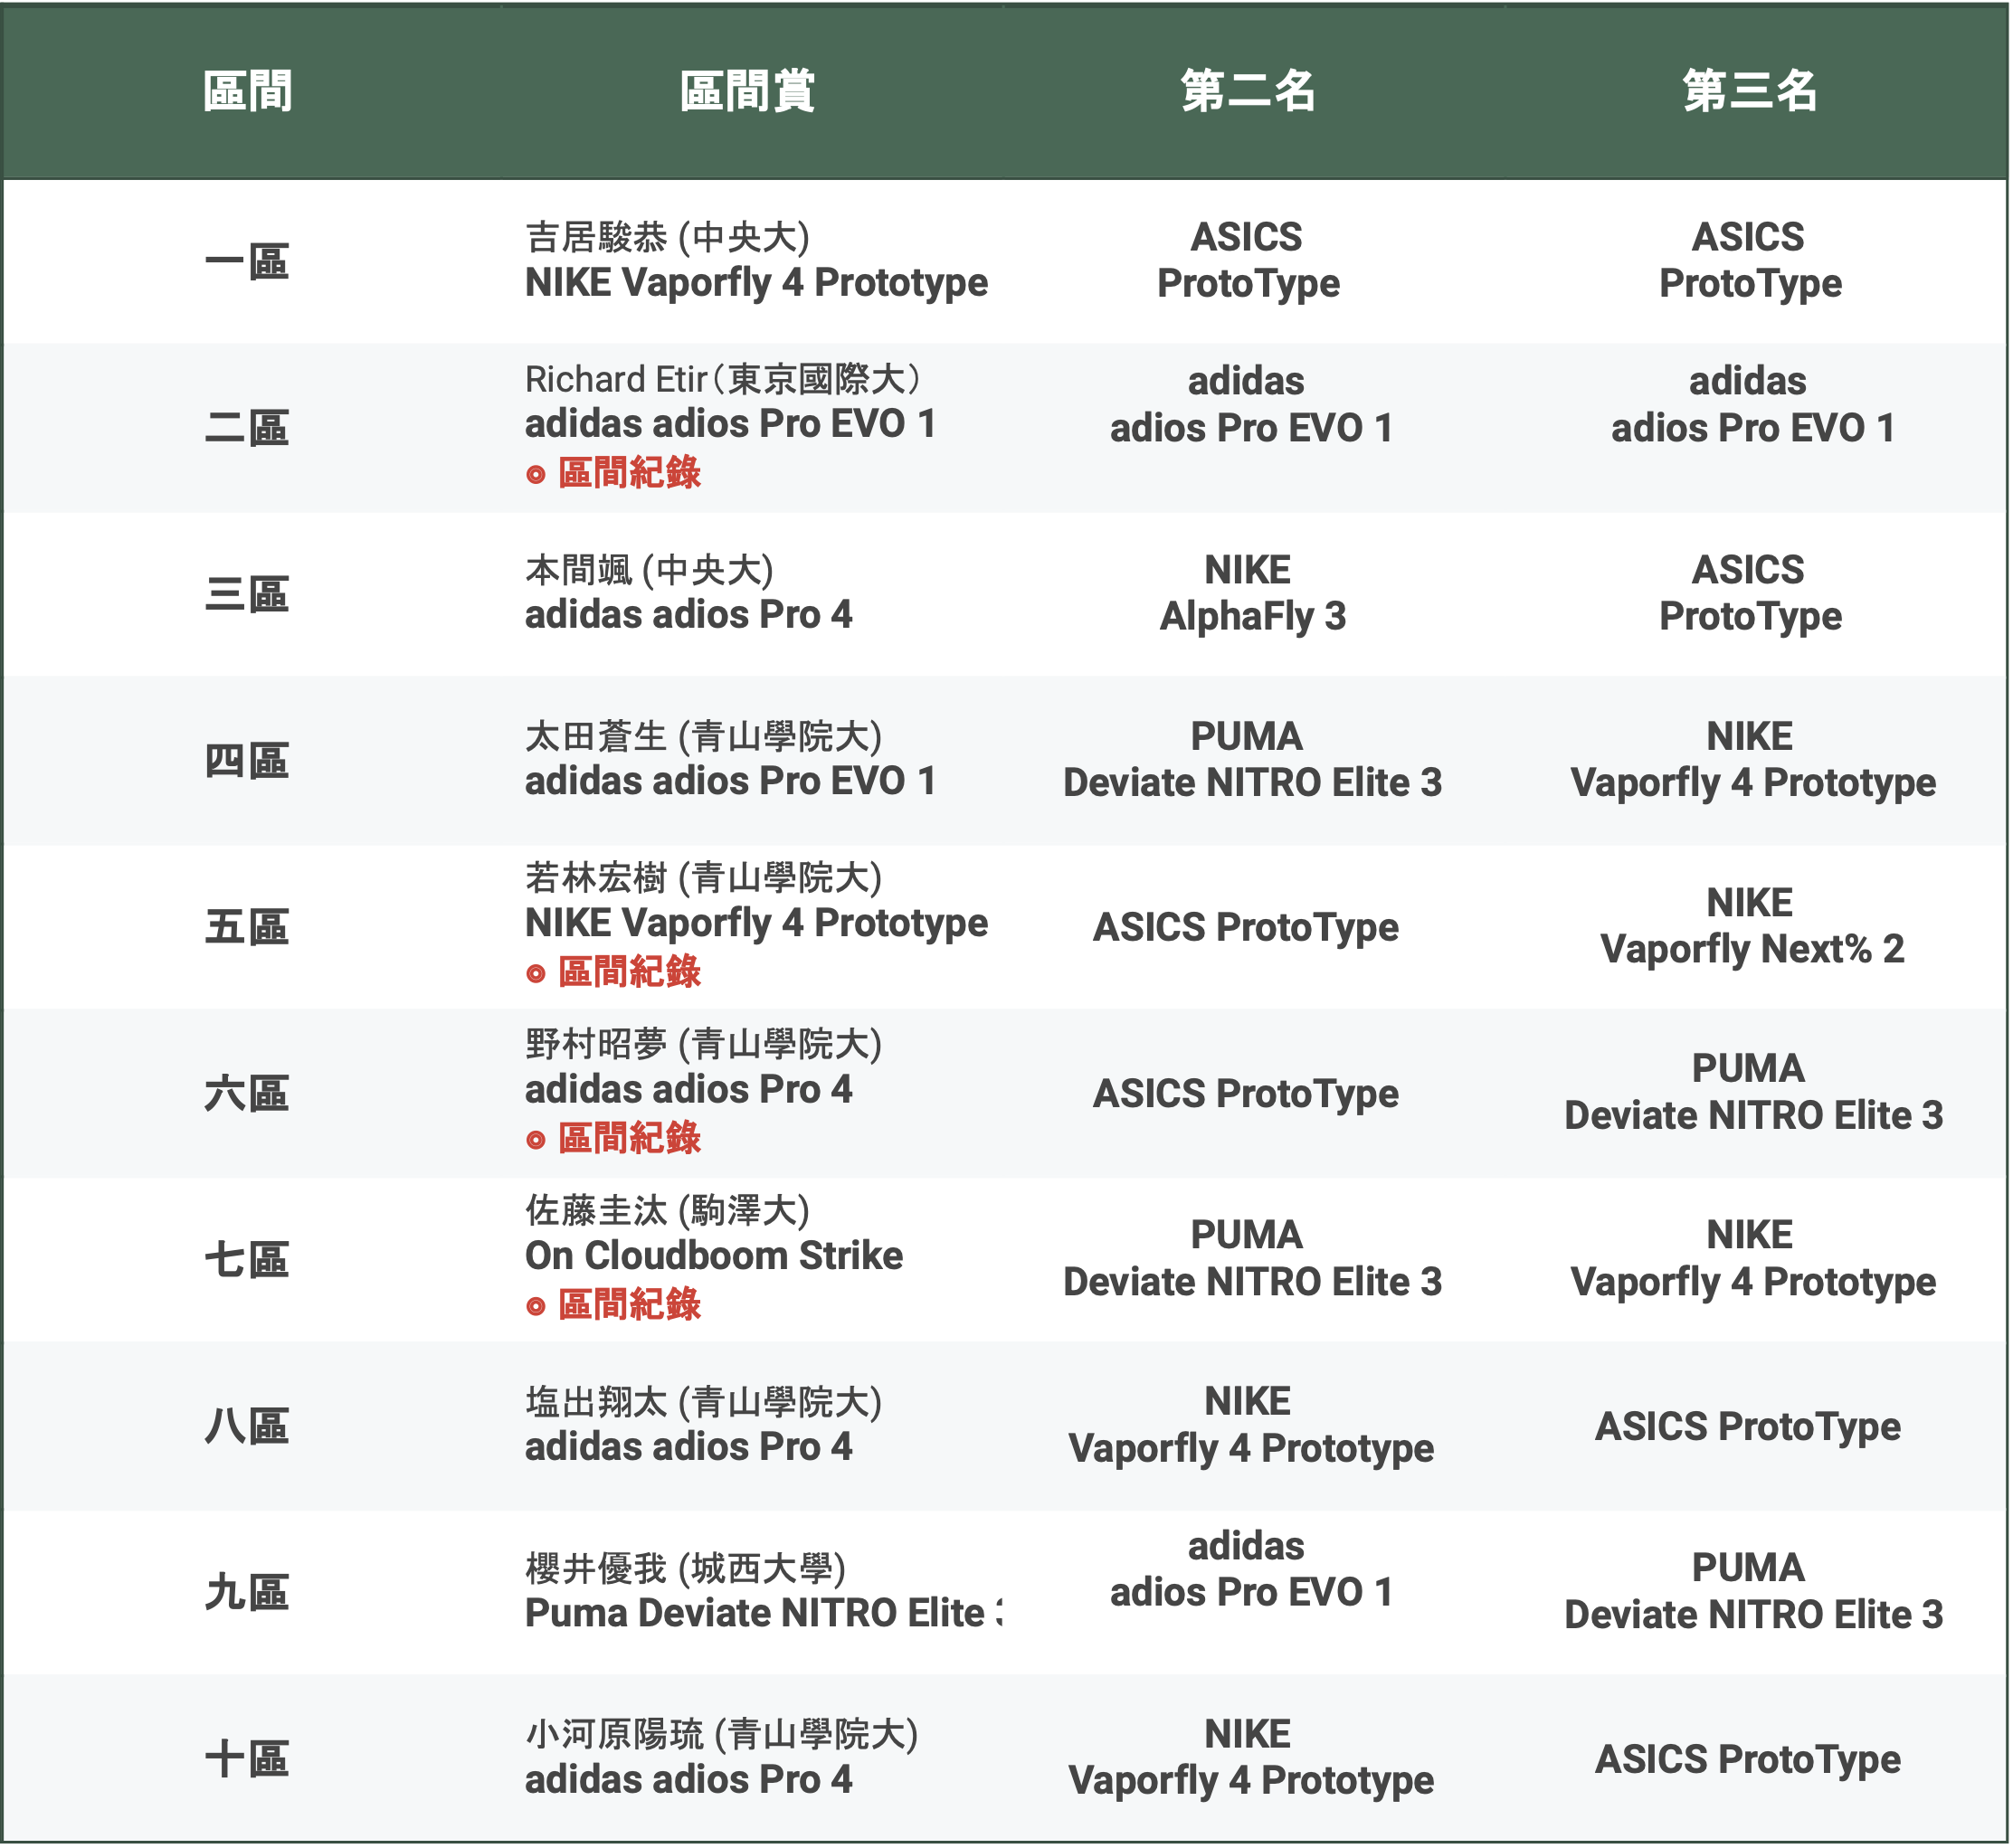Click the red record icon in 七區 row
The image size is (2013, 1848).
coord(536,1306)
